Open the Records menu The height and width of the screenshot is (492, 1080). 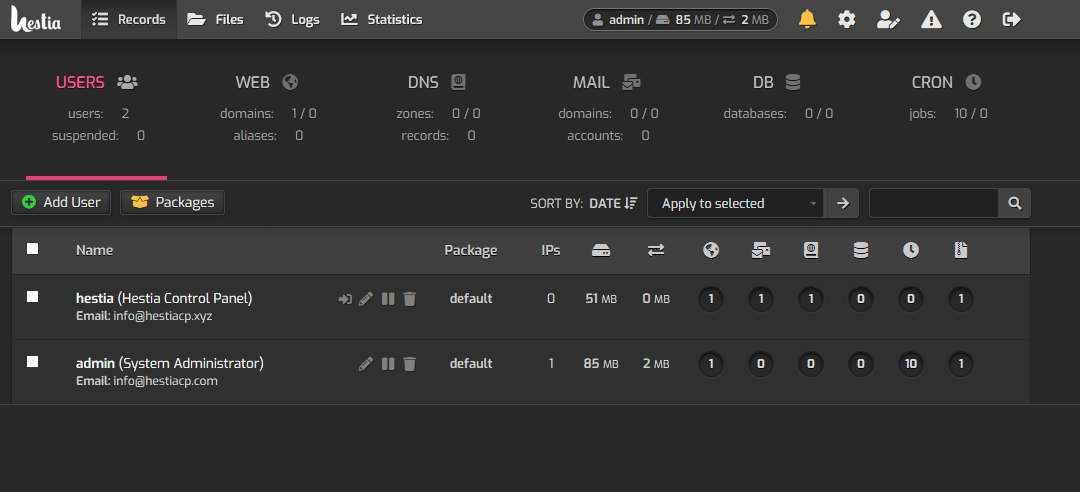[129, 19]
